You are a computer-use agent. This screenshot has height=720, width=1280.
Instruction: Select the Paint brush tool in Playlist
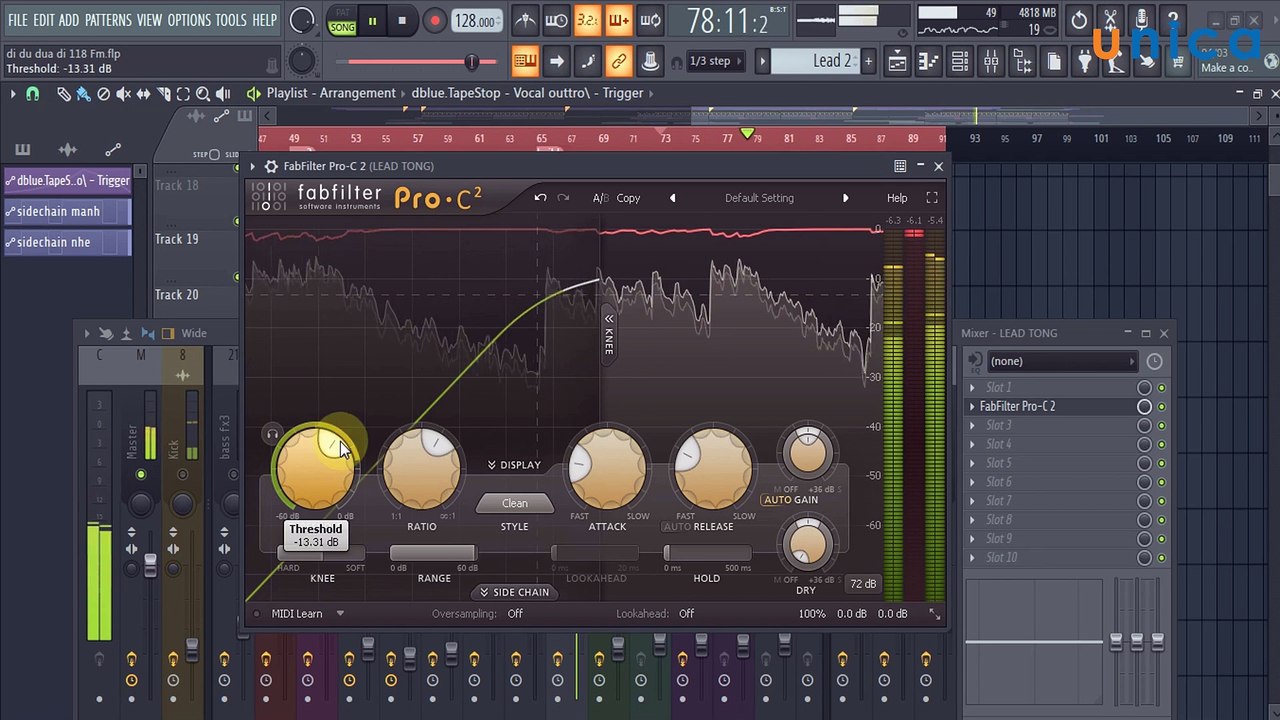tap(83, 93)
